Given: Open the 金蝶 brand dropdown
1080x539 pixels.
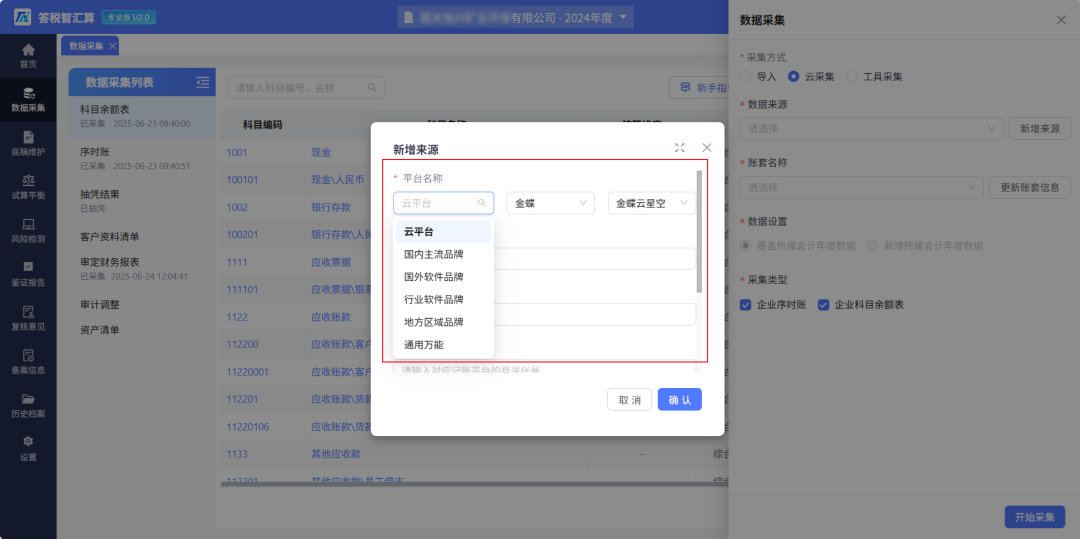Looking at the screenshot, I should pos(550,203).
